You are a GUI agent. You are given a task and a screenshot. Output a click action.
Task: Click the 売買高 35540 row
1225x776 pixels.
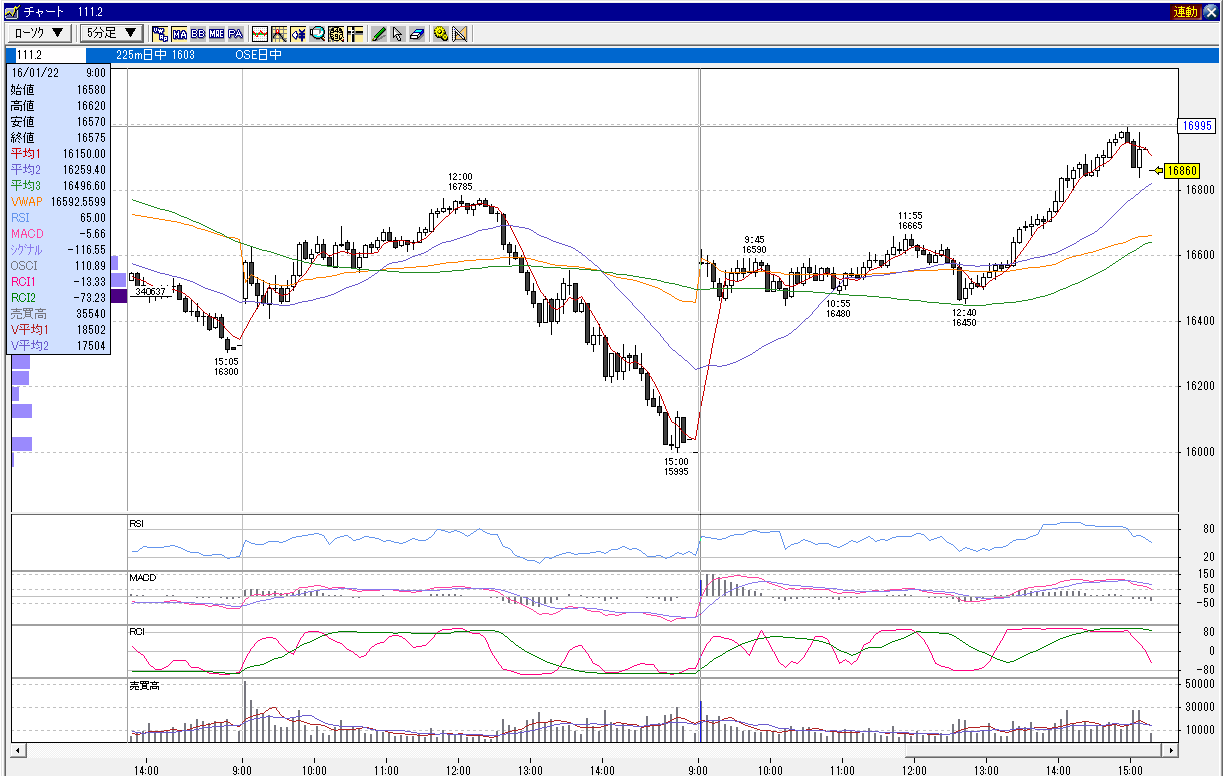58,314
